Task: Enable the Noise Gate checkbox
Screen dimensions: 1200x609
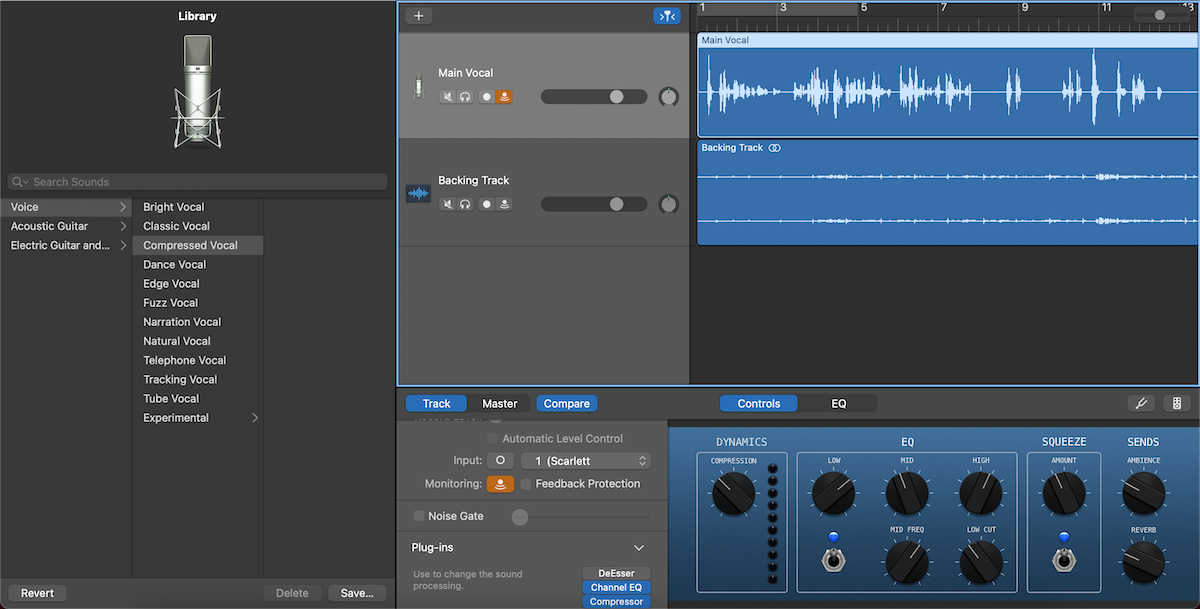Action: [x=419, y=515]
